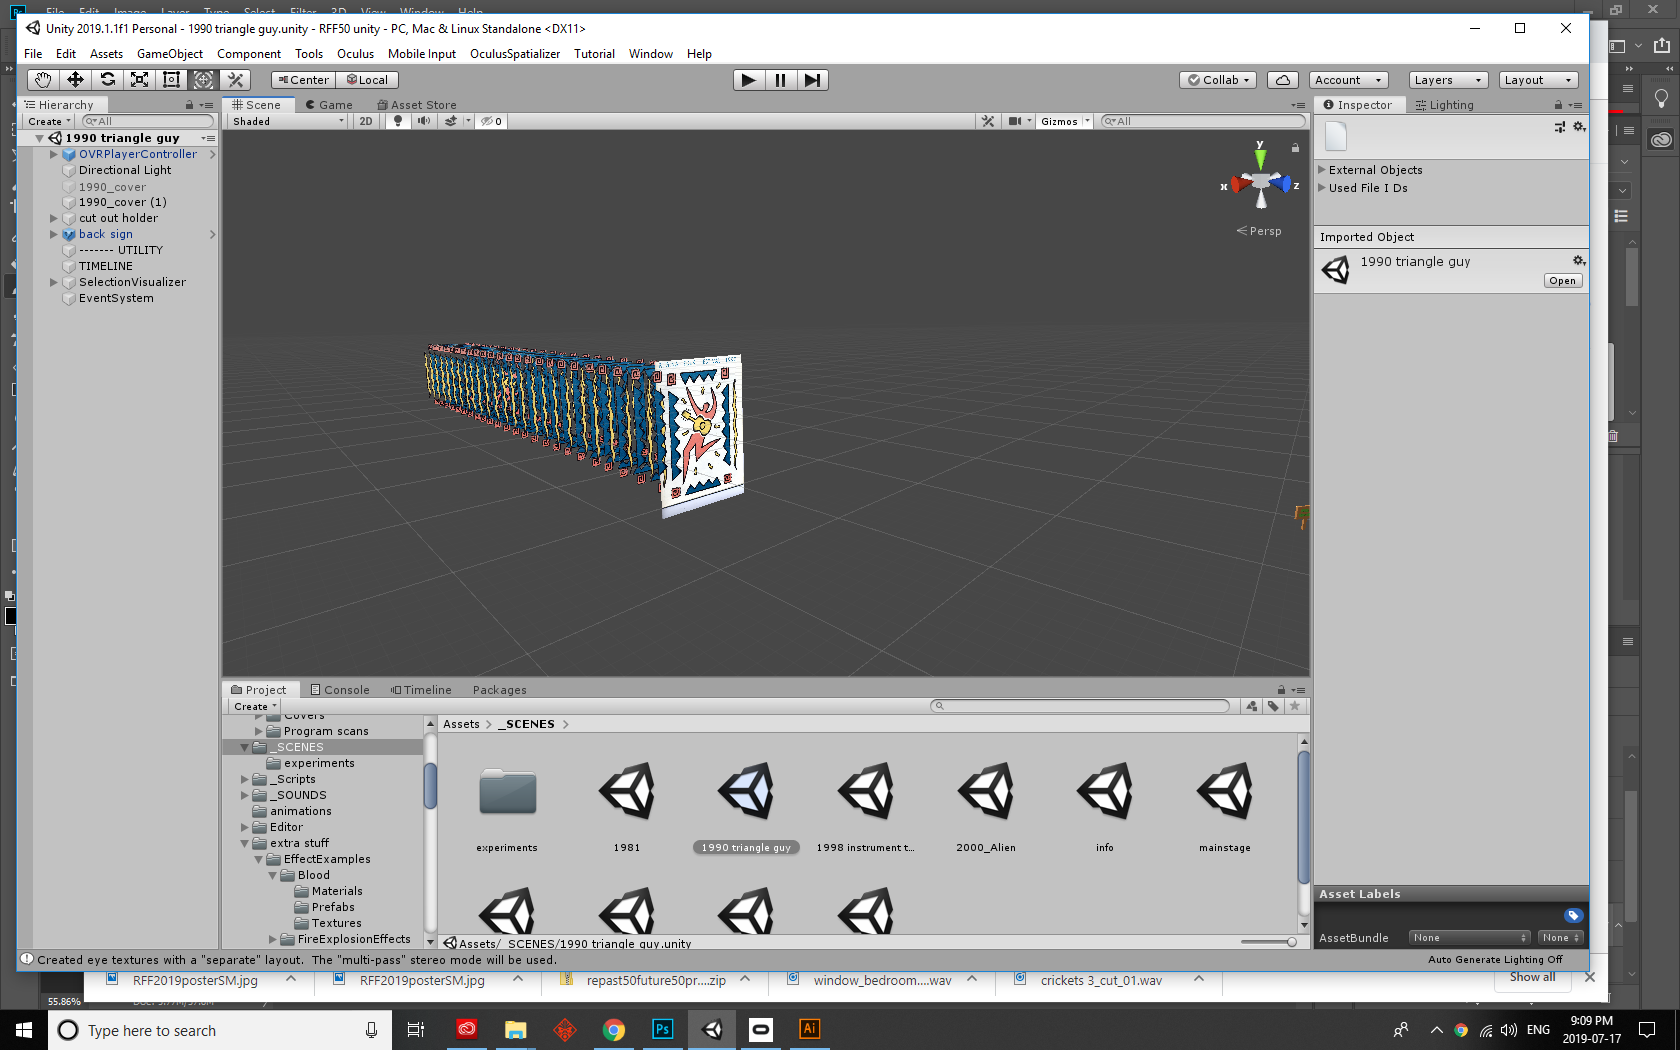The image size is (1680, 1050).
Task: Click the Project search field
Action: pyautogui.click(x=1080, y=706)
